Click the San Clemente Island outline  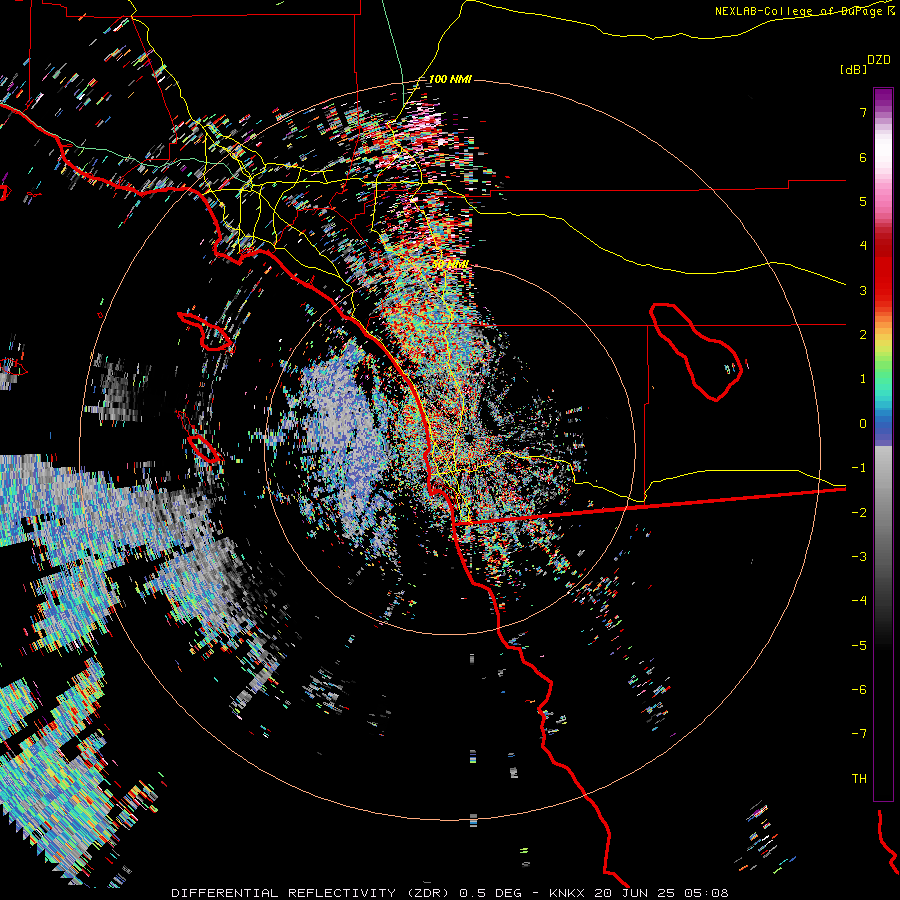pos(204,449)
